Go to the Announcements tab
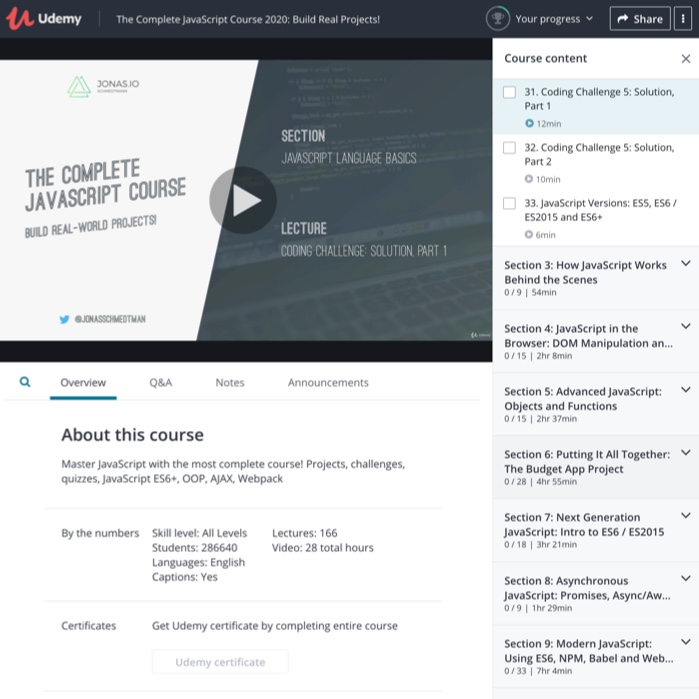699x699 pixels. 328,382
